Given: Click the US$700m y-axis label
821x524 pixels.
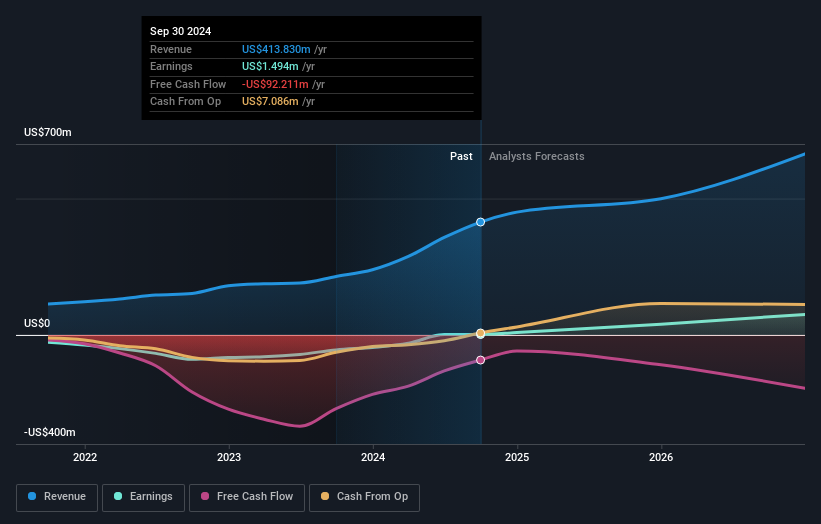Looking at the screenshot, I should pyautogui.click(x=48, y=132).
